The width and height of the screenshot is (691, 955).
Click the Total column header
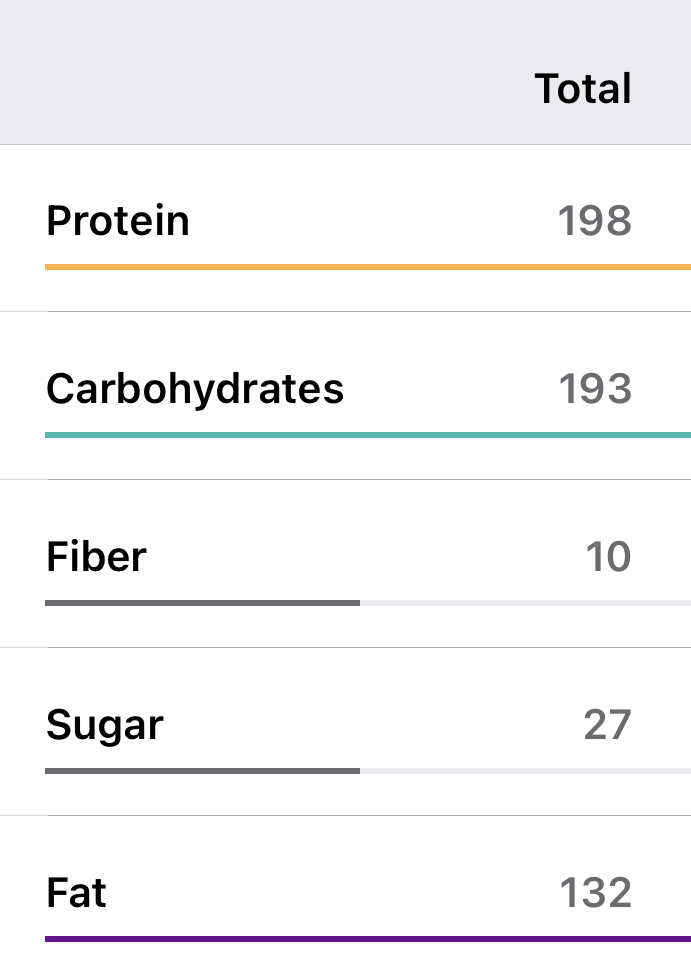[x=583, y=89]
